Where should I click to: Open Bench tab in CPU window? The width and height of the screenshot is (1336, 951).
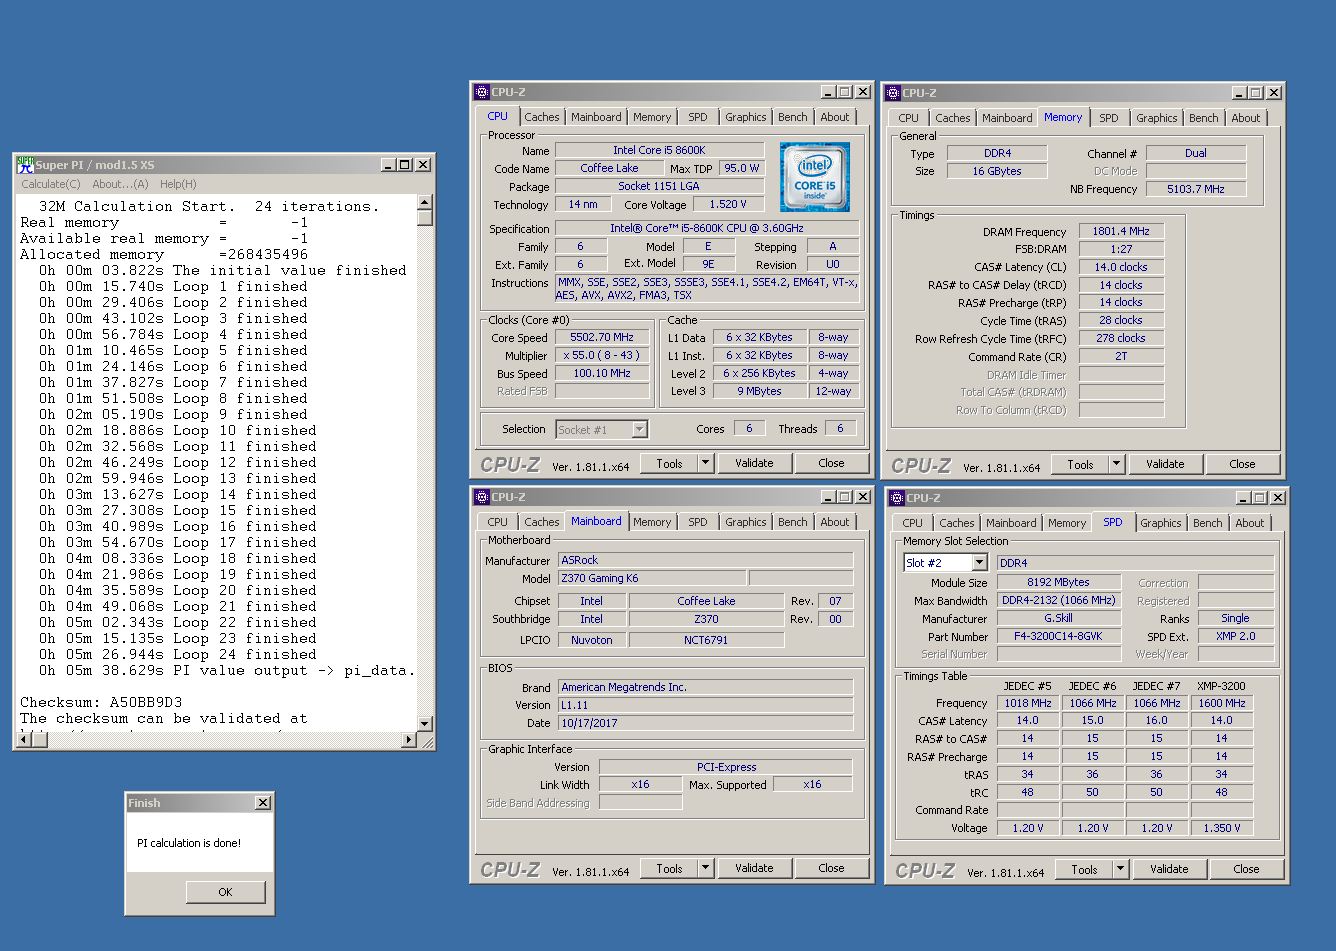[793, 117]
